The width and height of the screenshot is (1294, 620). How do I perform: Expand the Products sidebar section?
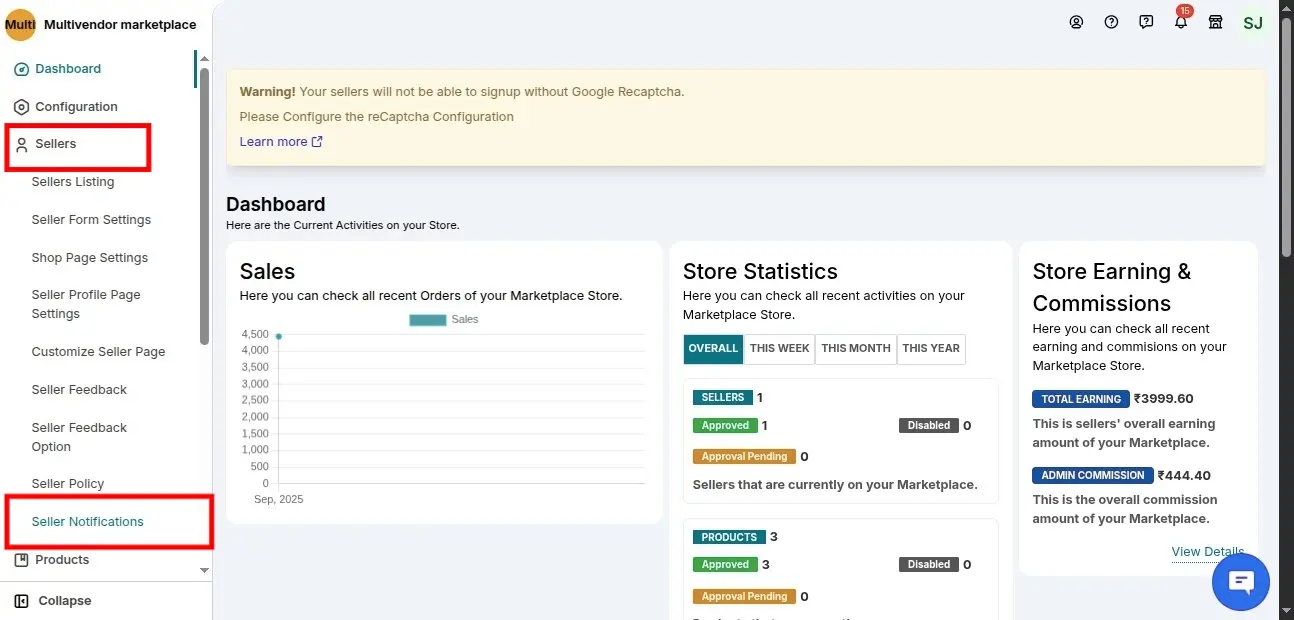pyautogui.click(x=62, y=560)
